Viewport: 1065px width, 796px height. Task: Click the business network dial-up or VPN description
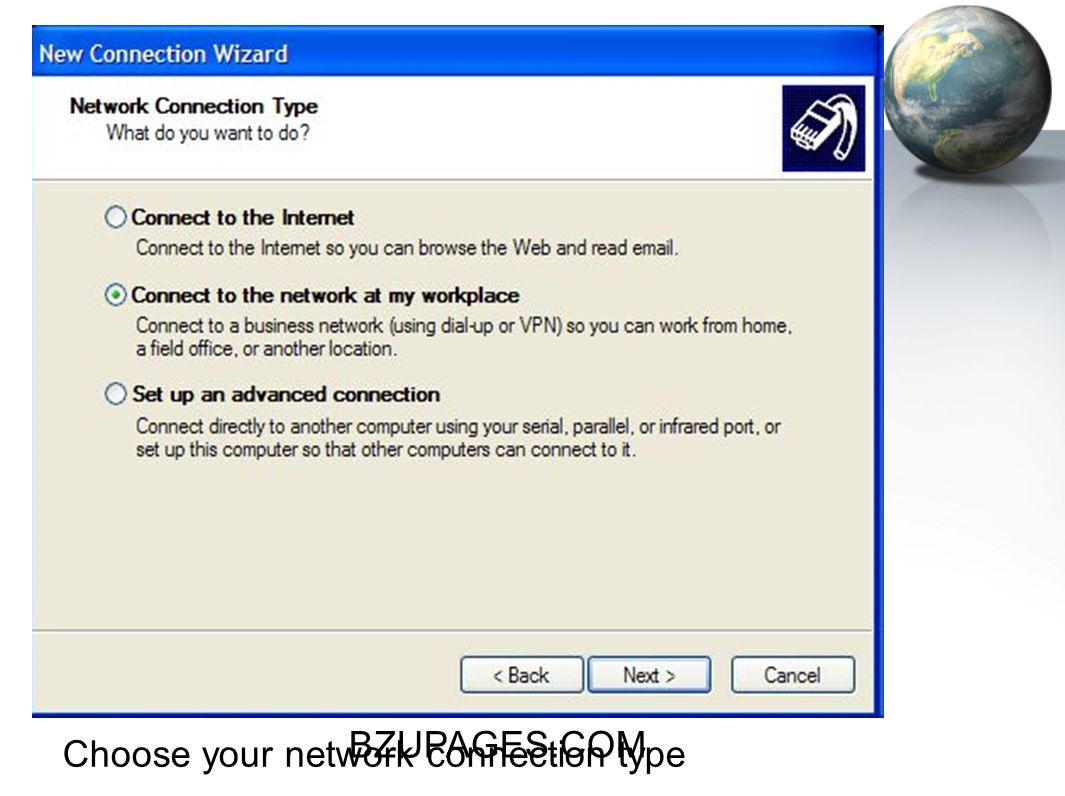[464, 337]
